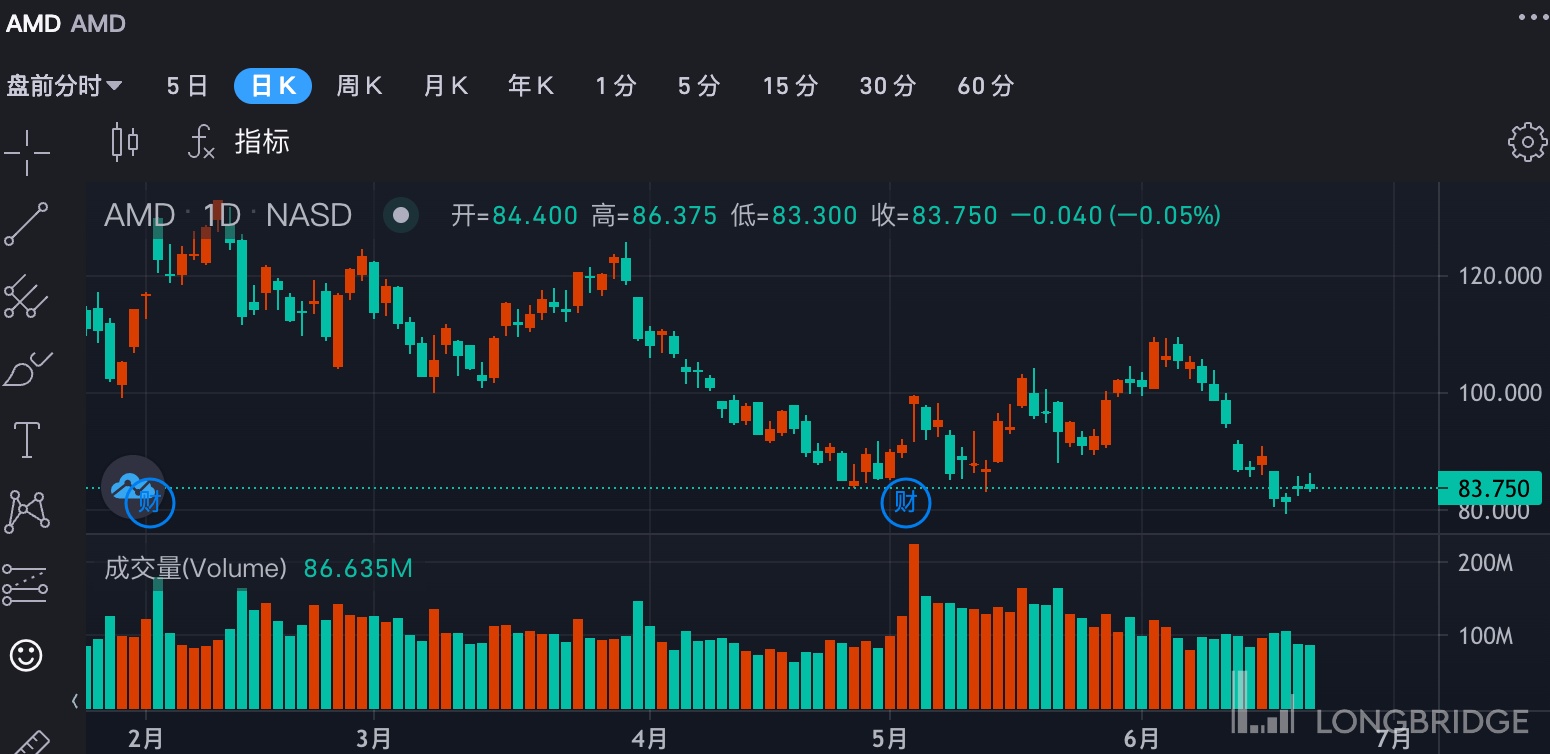Switch to the 月K timeframe
This screenshot has height=754, width=1550.
click(x=445, y=87)
